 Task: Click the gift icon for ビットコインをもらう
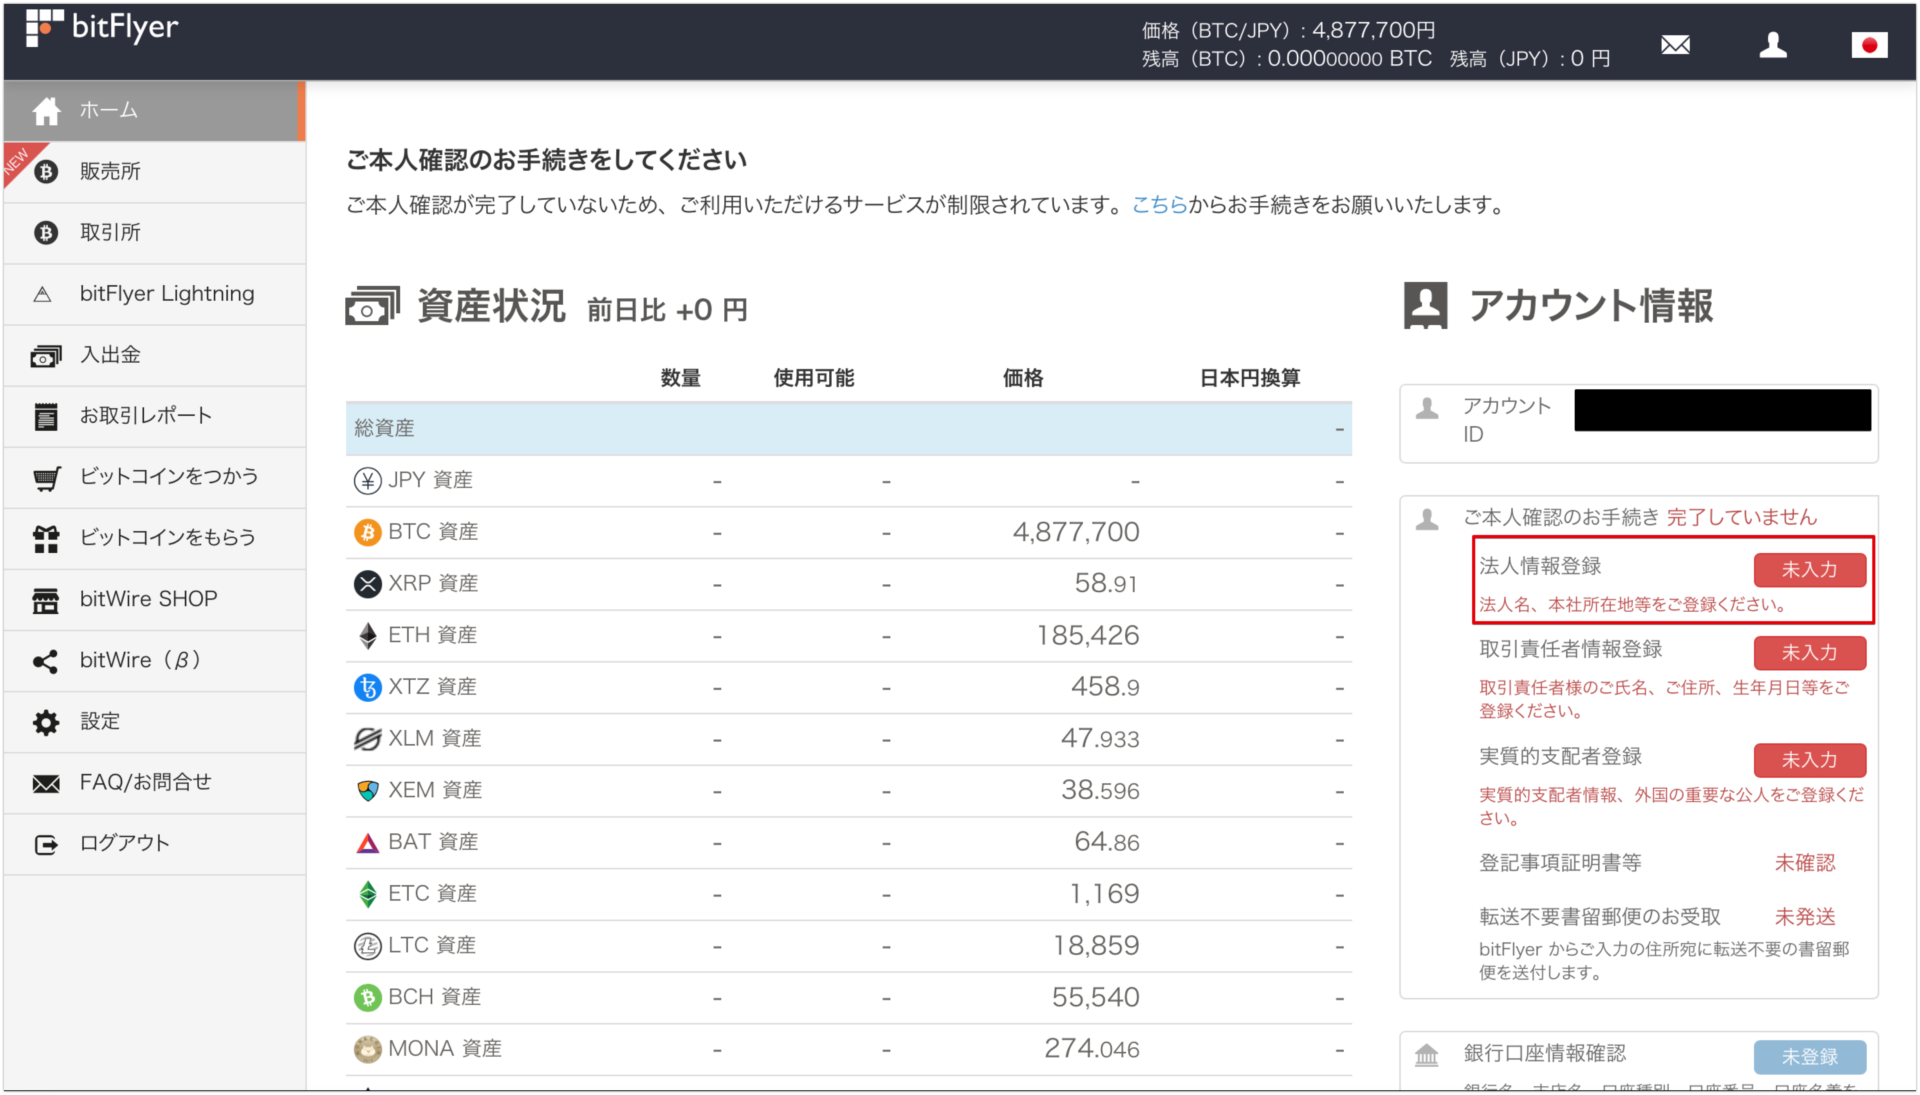(x=46, y=538)
